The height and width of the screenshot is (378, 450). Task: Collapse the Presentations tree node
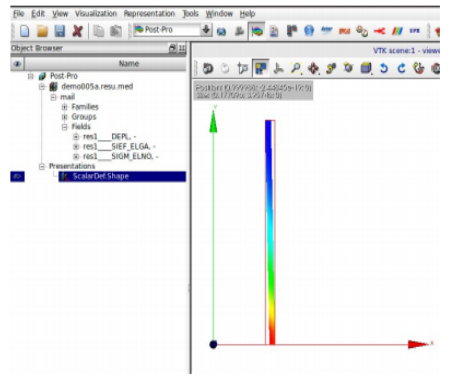tap(42, 166)
